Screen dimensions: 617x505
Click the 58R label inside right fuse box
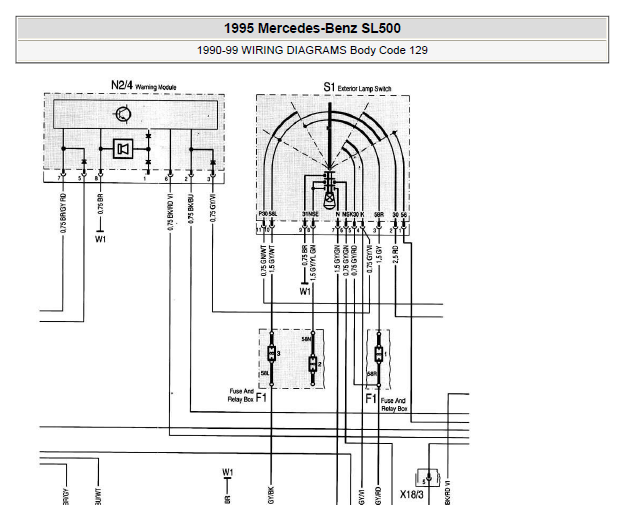tap(372, 374)
